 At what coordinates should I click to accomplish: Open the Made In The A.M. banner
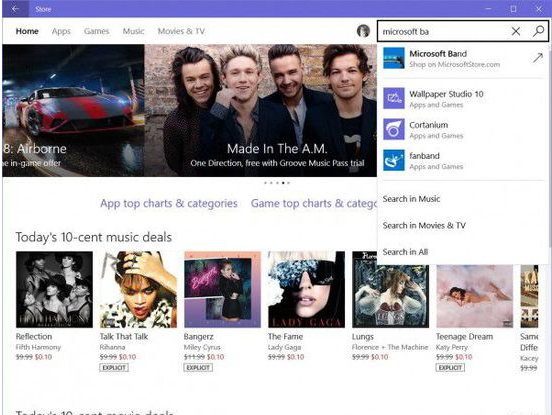click(261, 110)
